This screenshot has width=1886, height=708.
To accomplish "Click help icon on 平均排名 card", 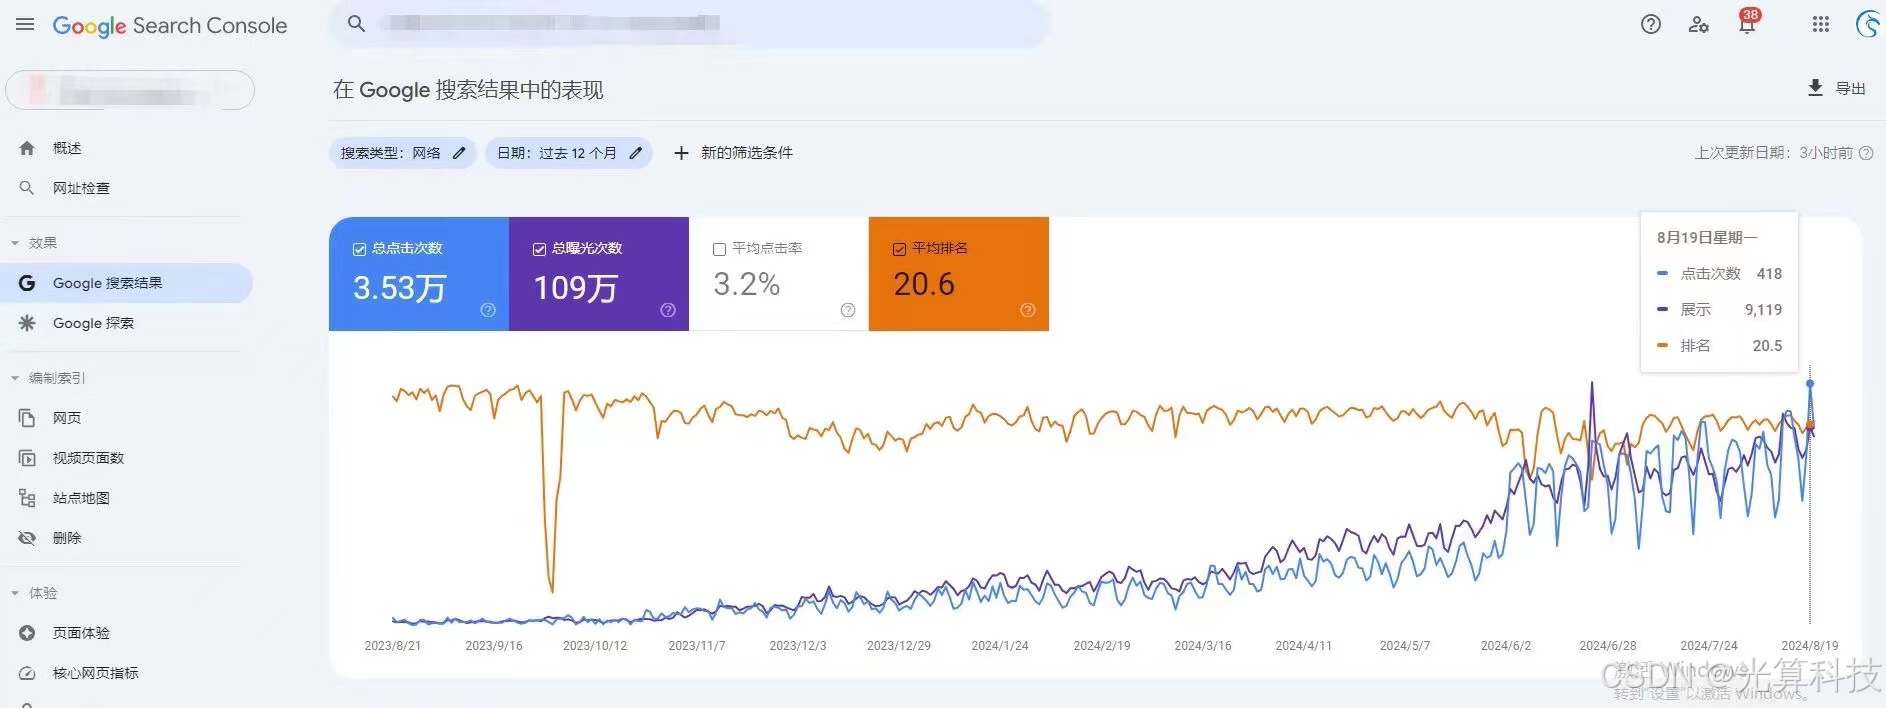I will tap(1028, 310).
